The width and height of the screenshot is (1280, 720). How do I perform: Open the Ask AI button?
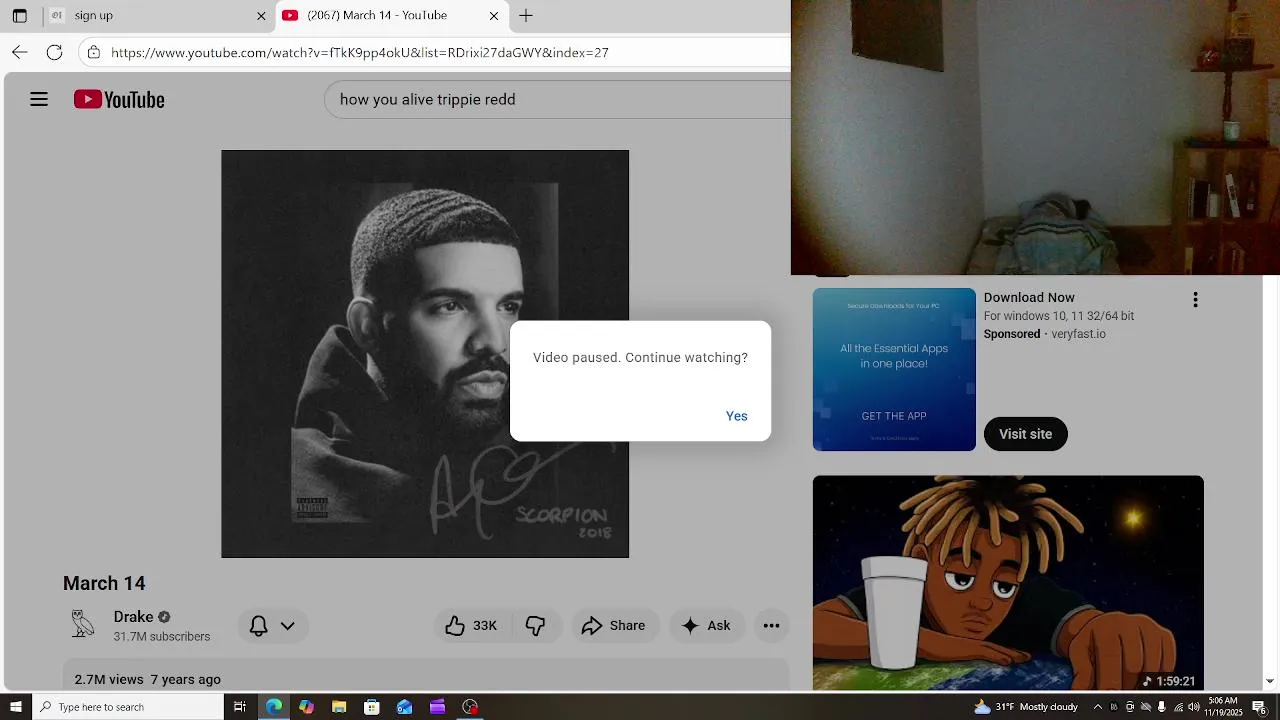click(706, 625)
